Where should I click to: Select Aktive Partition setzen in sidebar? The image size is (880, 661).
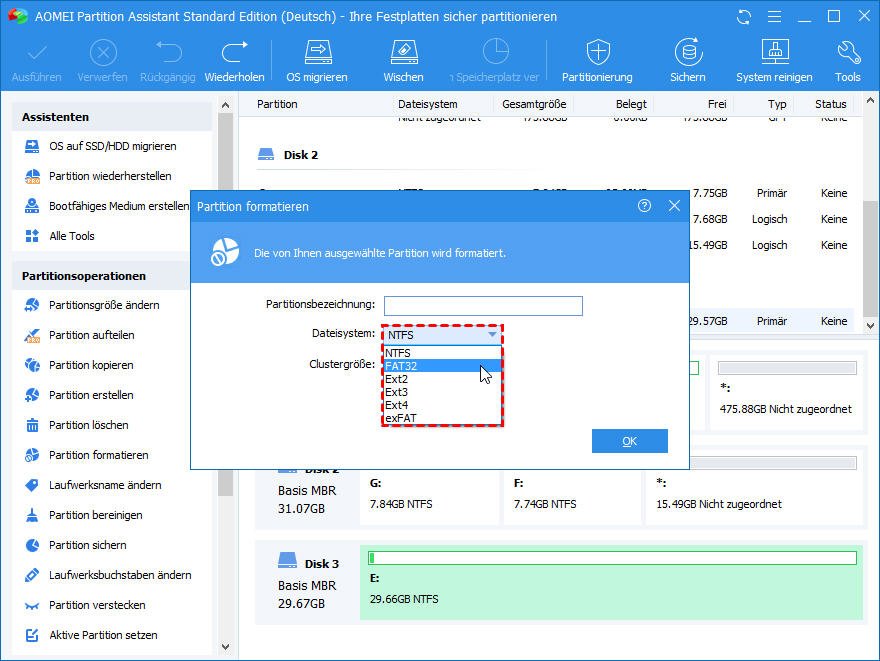coord(103,635)
